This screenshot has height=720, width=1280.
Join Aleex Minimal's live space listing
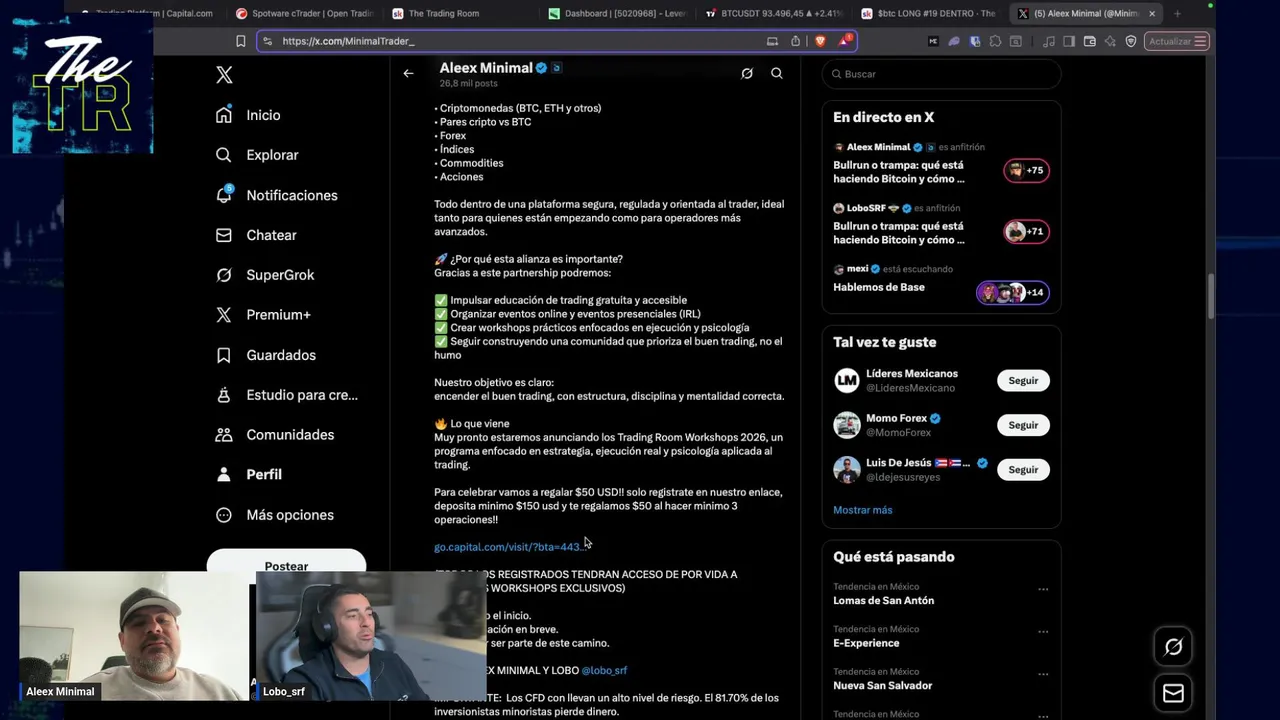click(x=941, y=164)
